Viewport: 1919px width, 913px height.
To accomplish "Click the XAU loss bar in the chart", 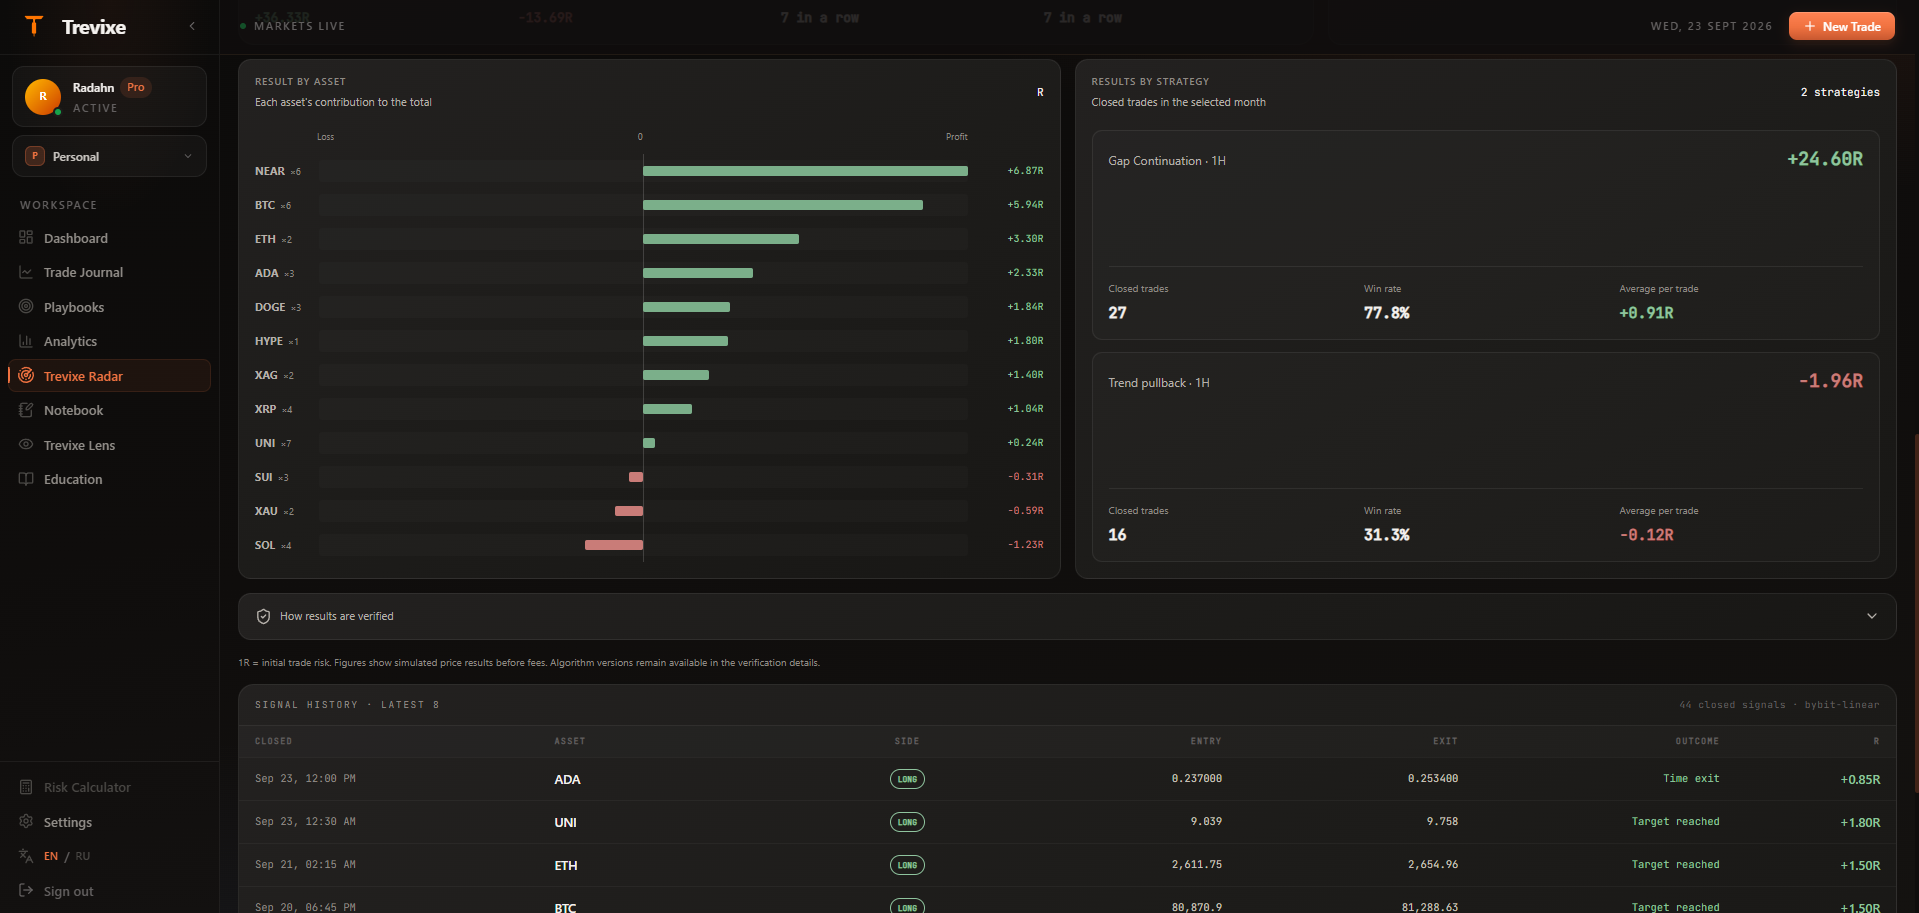I will [x=629, y=511].
